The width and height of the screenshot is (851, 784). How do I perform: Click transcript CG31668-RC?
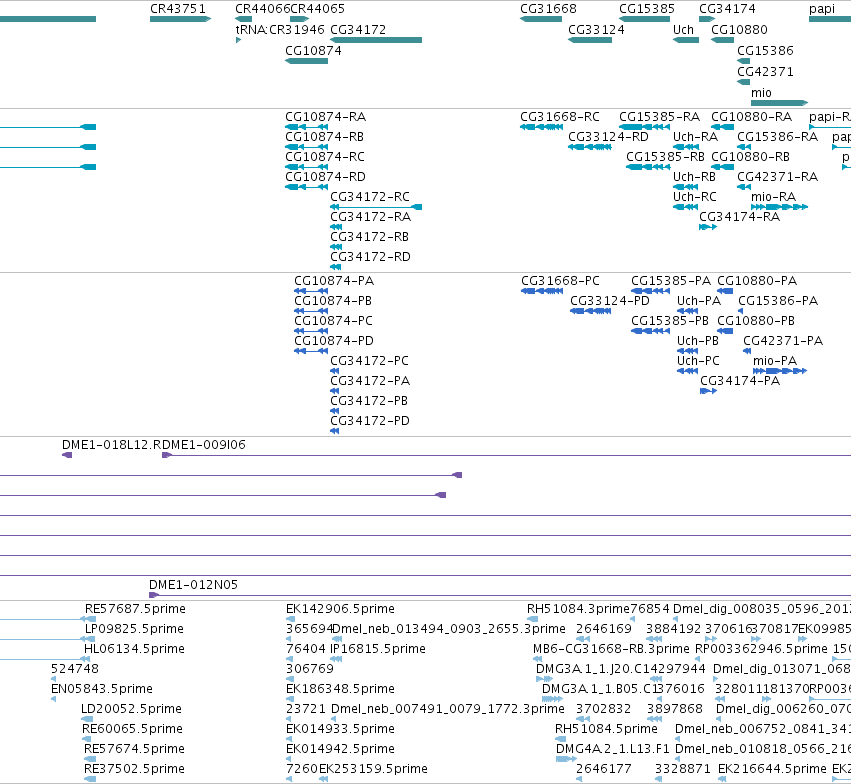541,127
